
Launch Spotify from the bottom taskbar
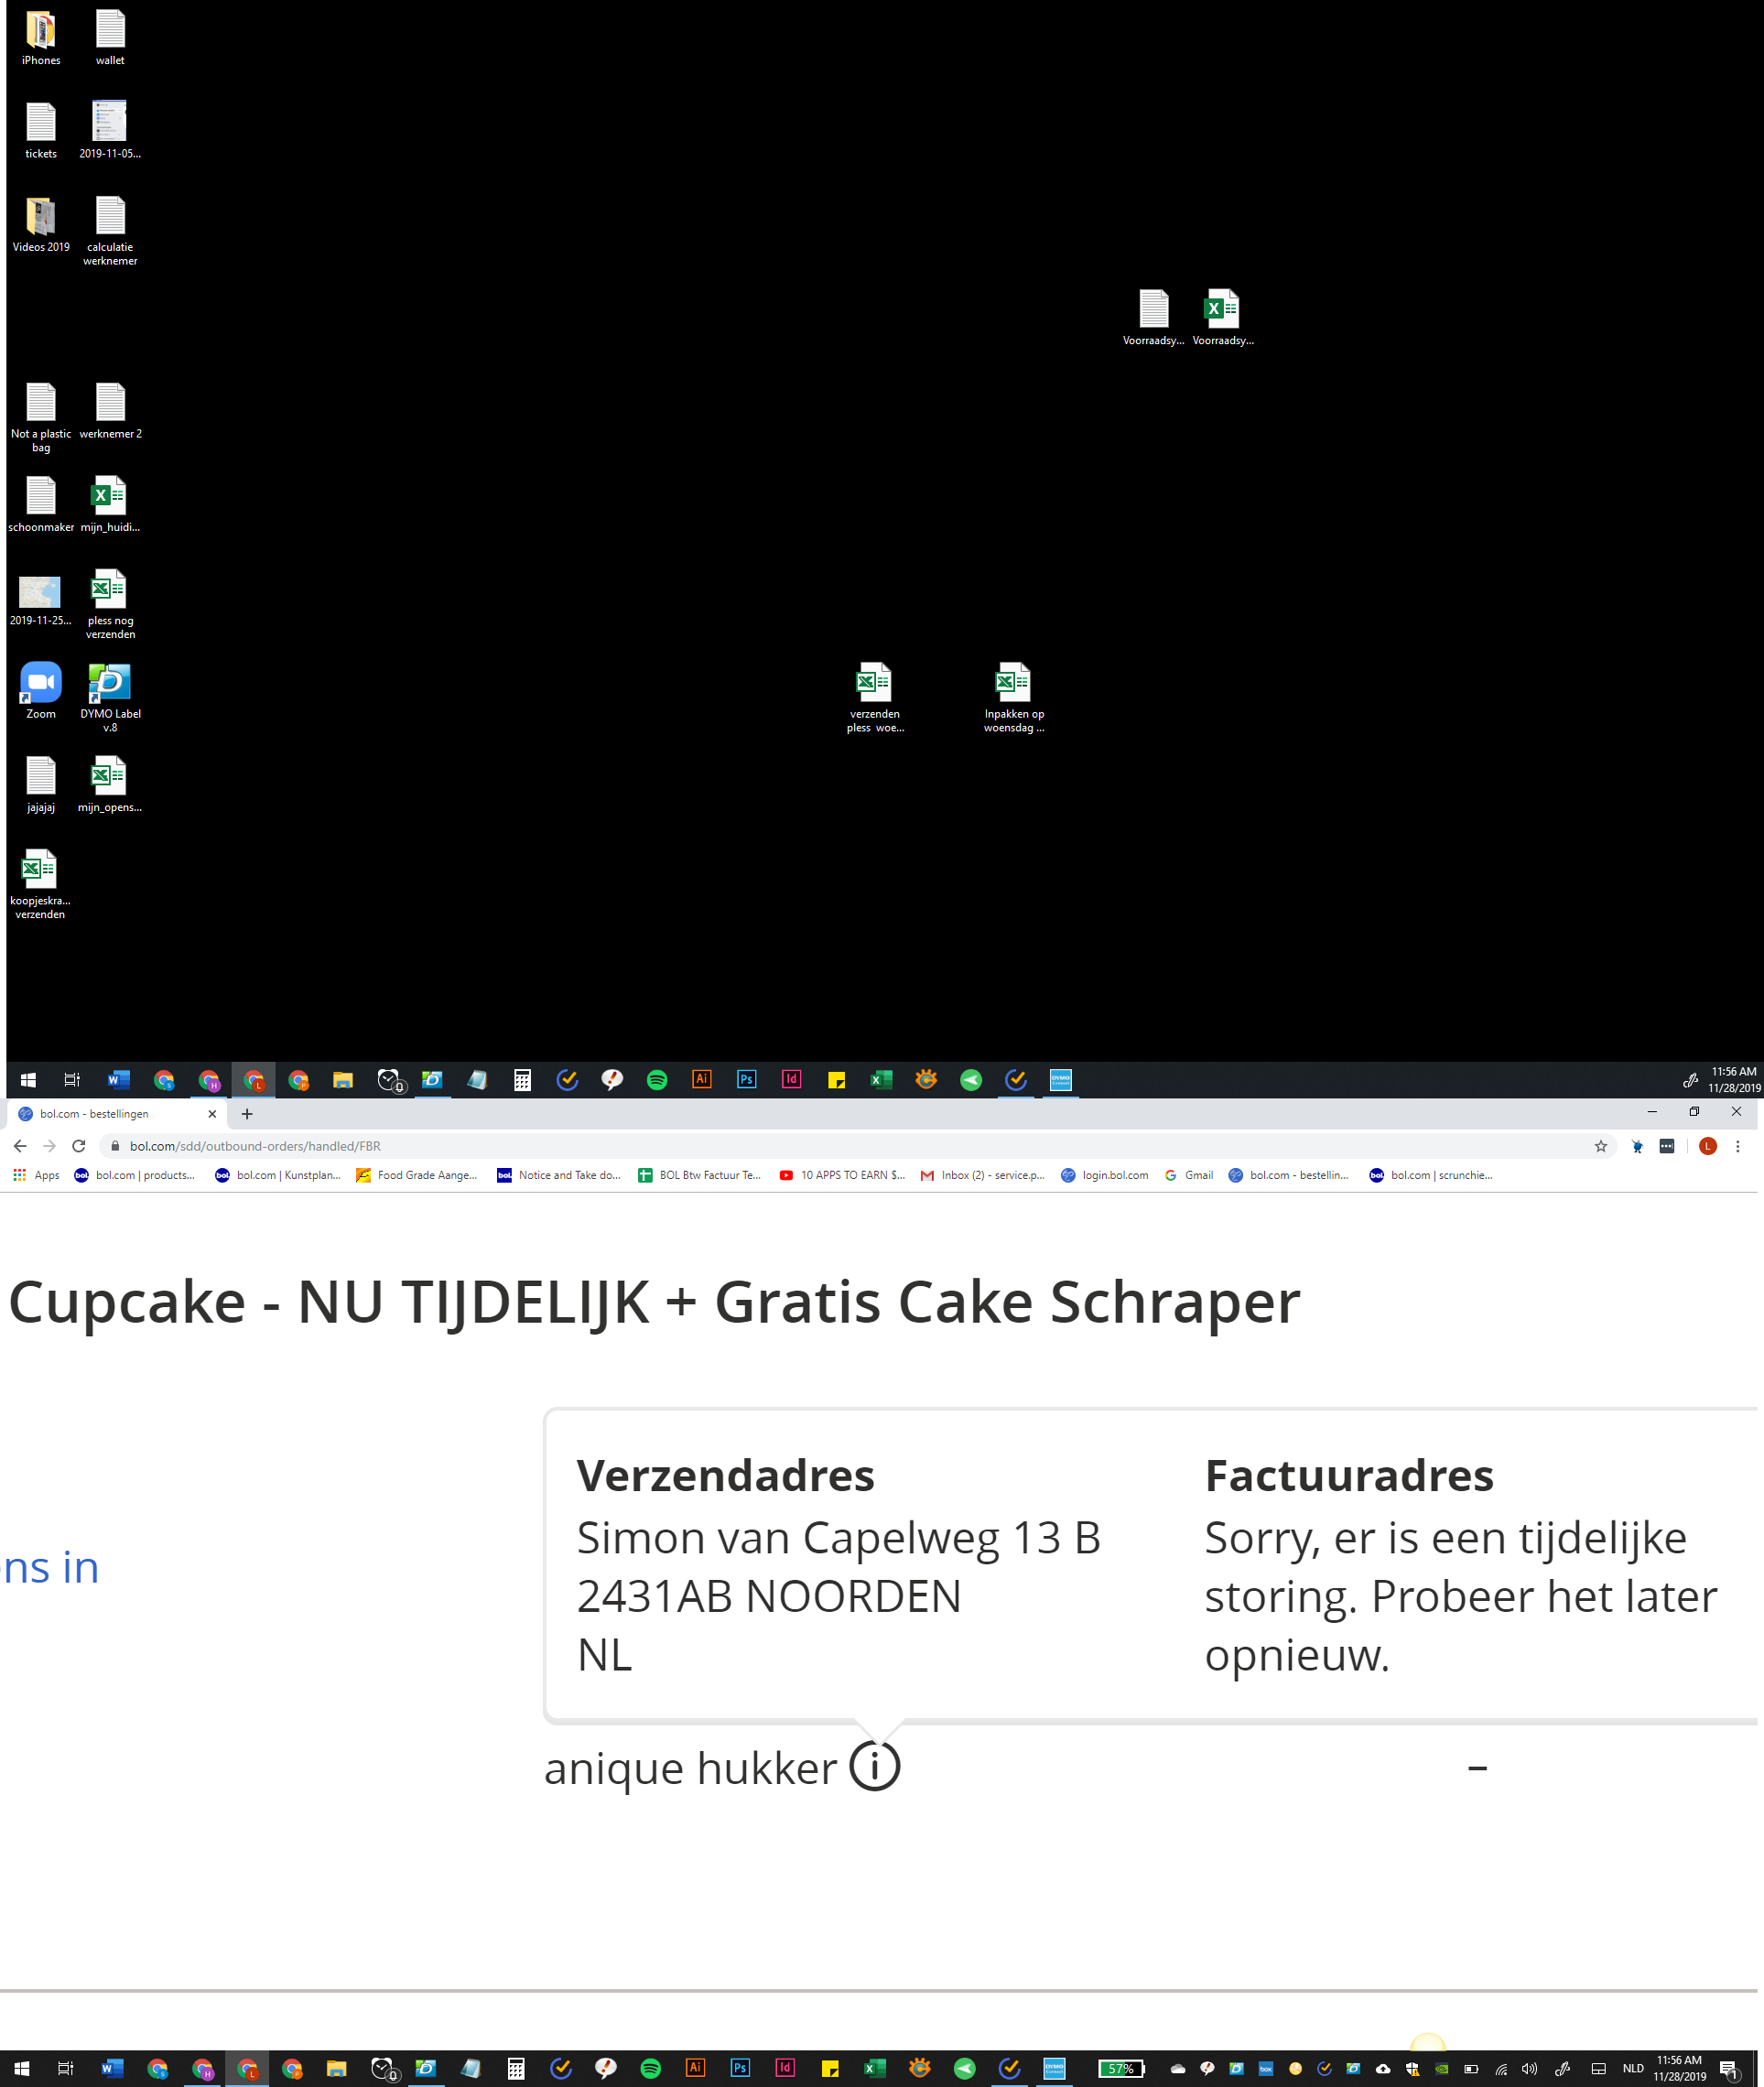pos(650,2069)
